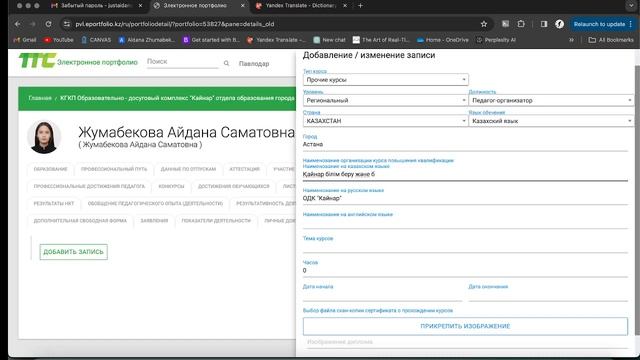640x360 pixels.
Task: Open the CANVAS bookmark
Action: [96, 40]
